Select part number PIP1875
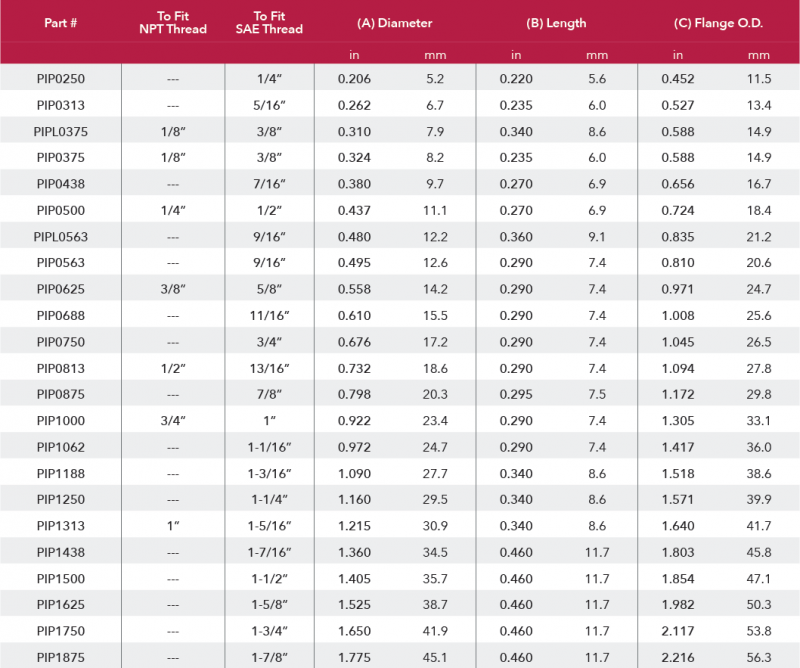The image size is (800, 668). pos(60,657)
